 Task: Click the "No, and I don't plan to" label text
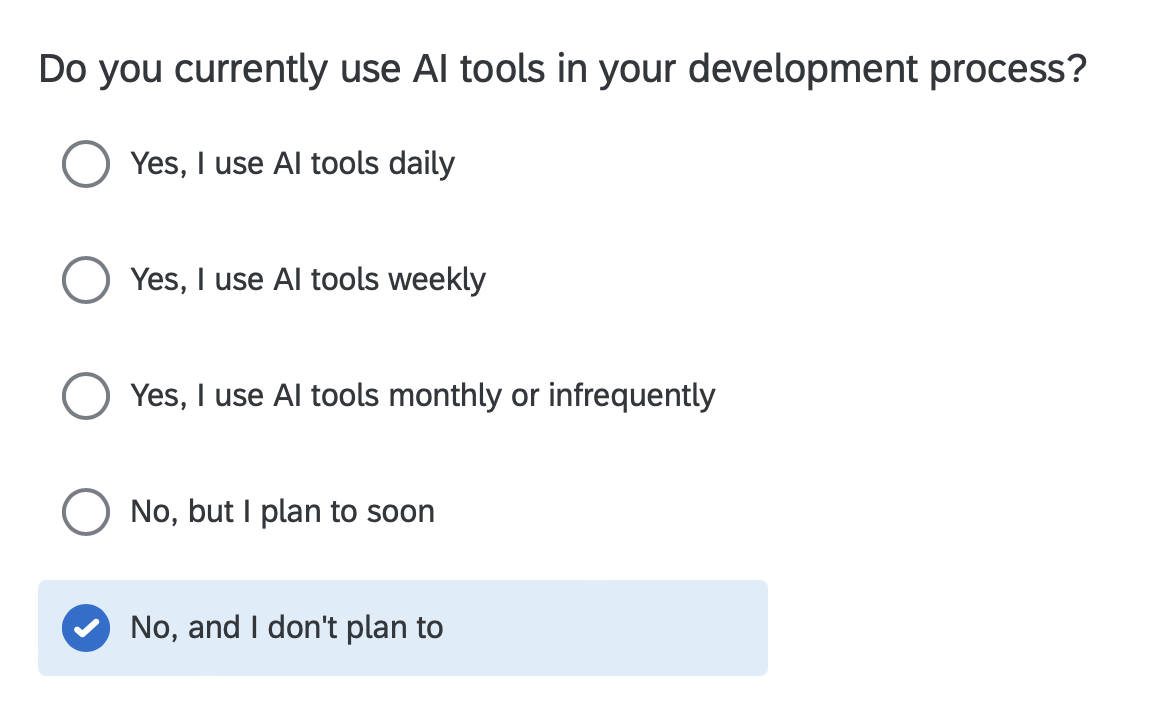coord(287,628)
